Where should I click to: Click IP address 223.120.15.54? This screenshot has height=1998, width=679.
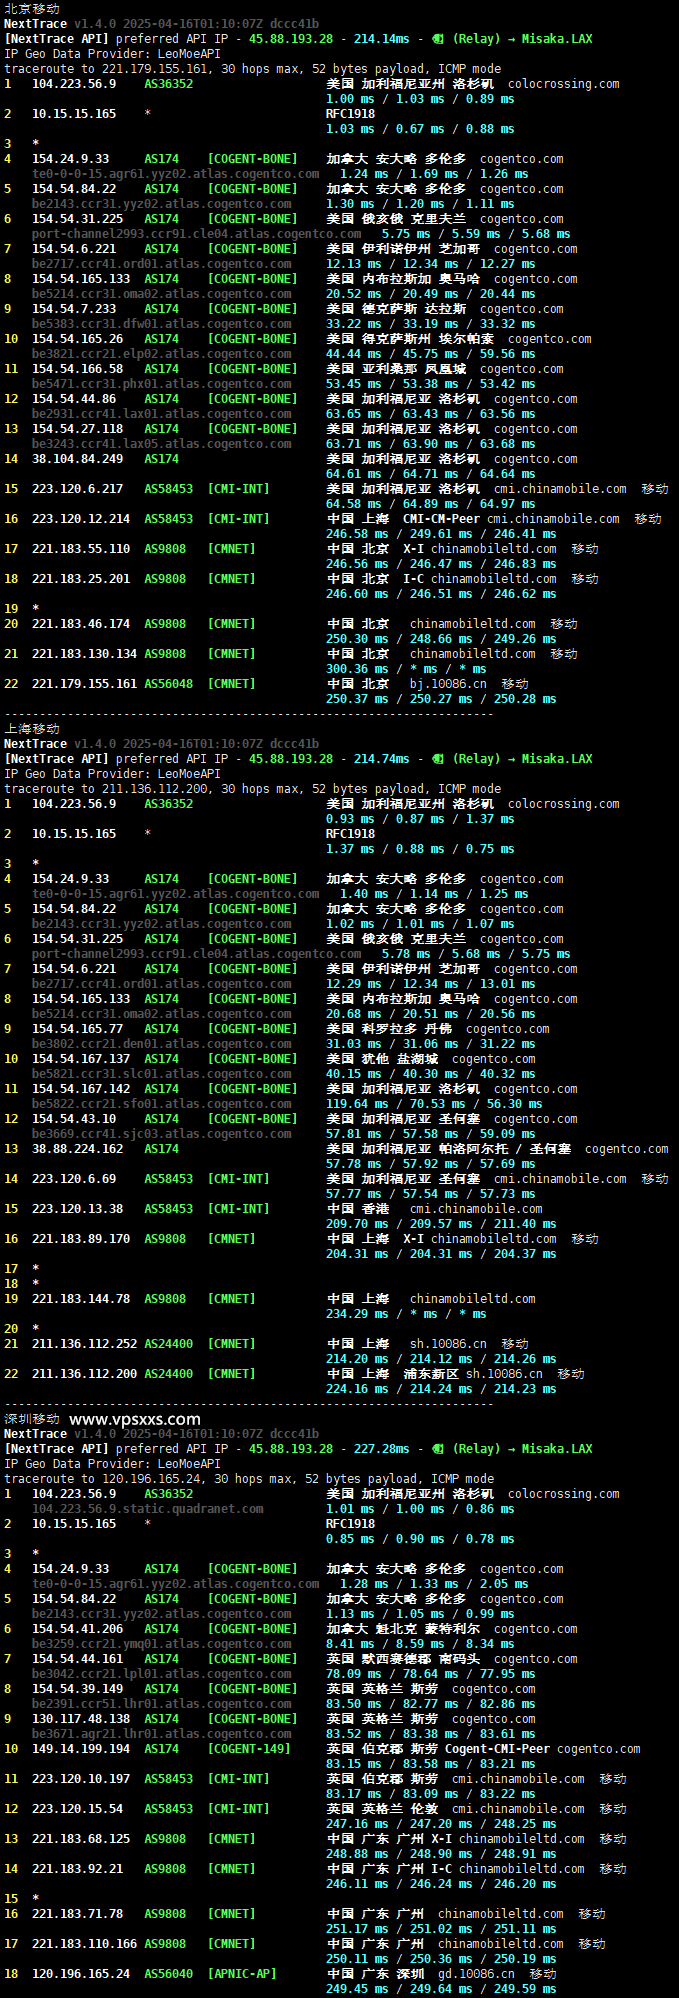77,1809
